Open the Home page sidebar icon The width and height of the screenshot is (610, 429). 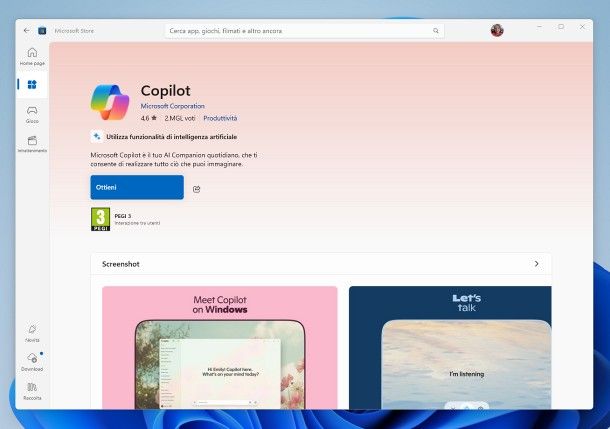(32, 56)
